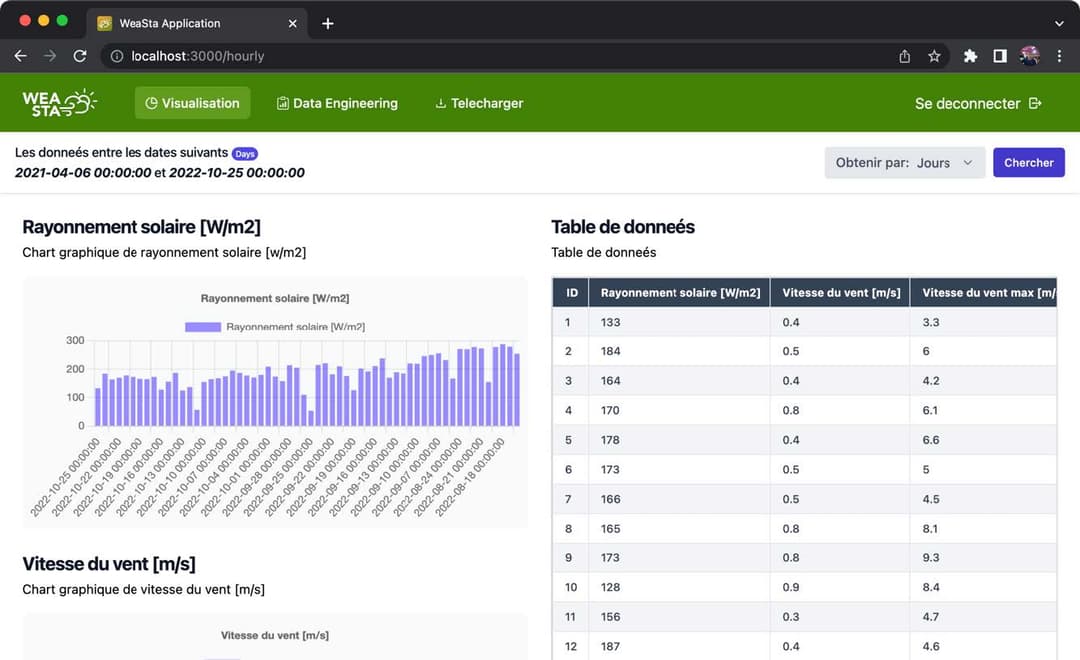Click the Rayonnement solaire [W/m2] column header
Image resolution: width=1080 pixels, height=660 pixels.
click(680, 293)
